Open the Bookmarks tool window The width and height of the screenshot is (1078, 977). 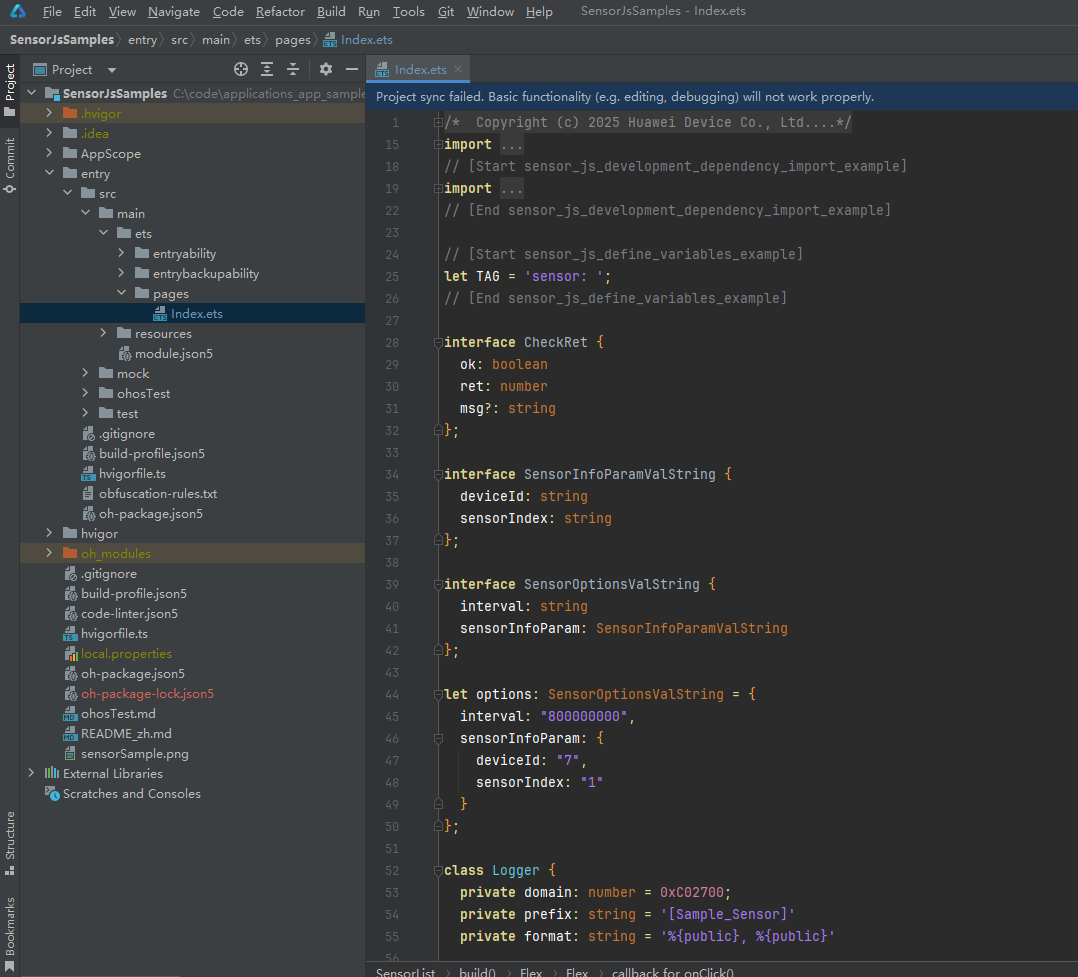click(10, 925)
